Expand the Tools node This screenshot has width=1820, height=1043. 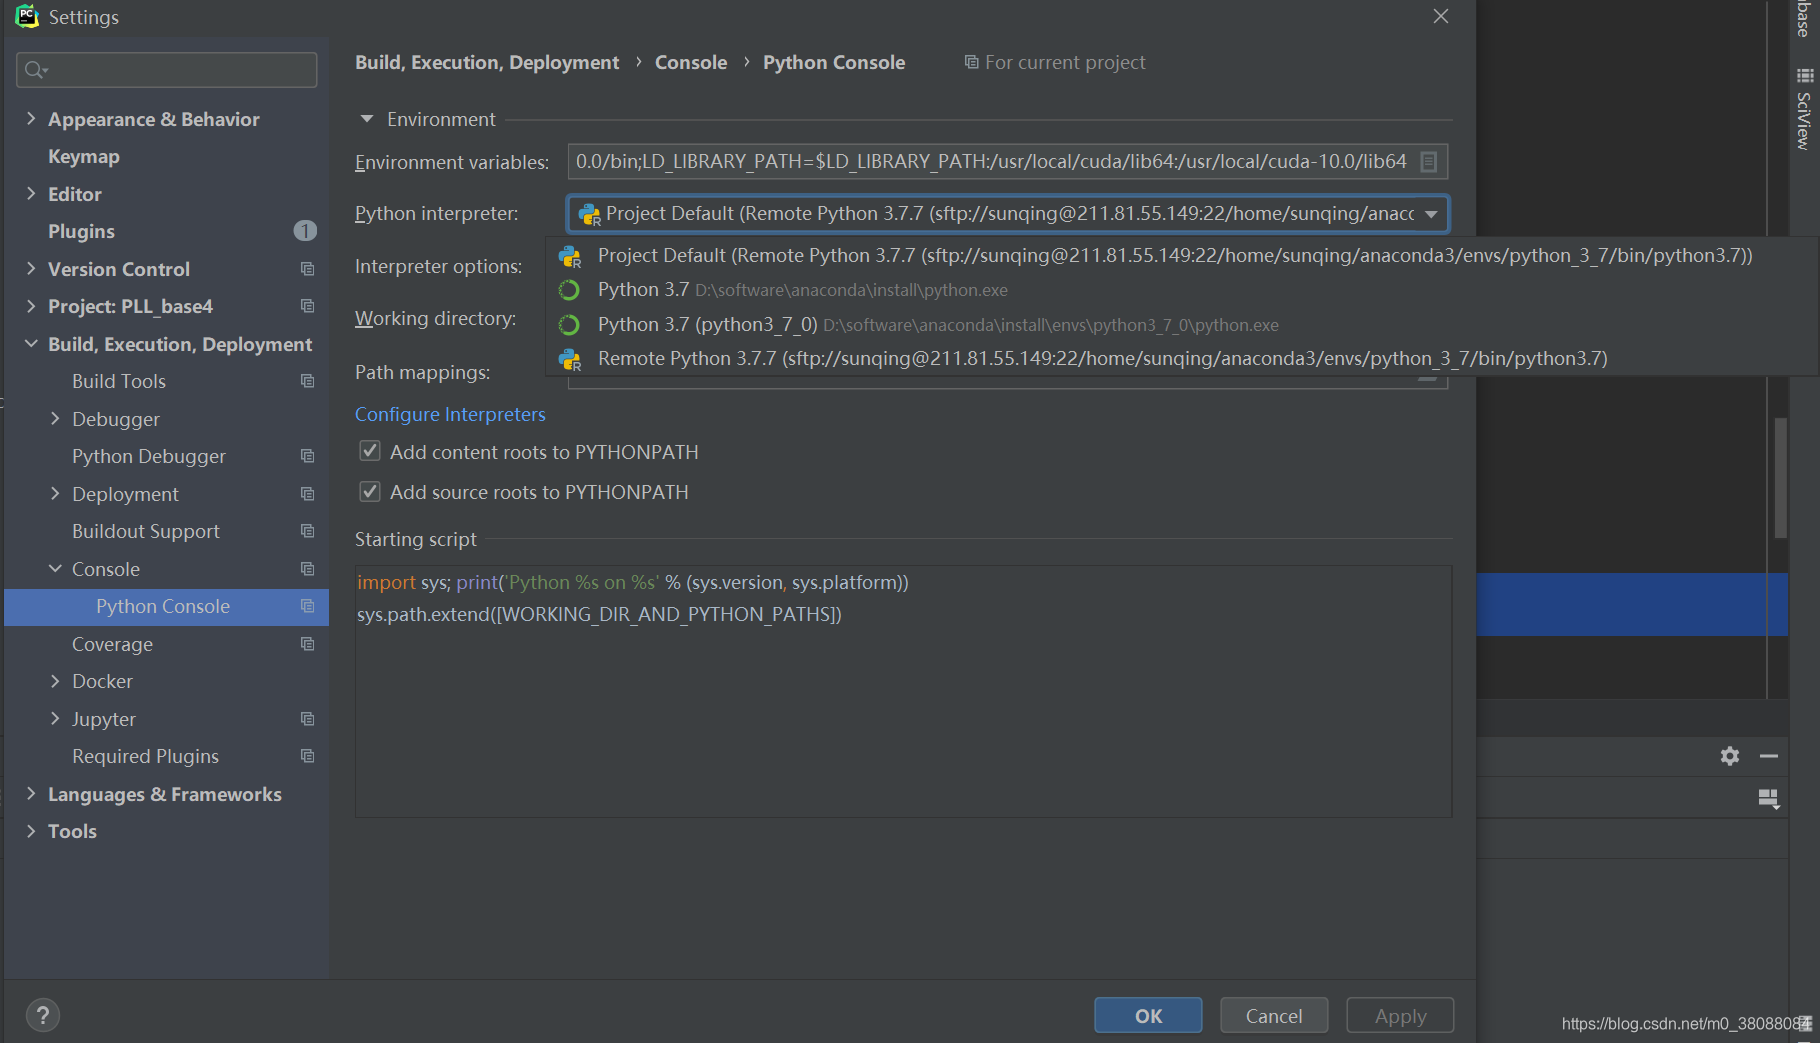click(31, 830)
